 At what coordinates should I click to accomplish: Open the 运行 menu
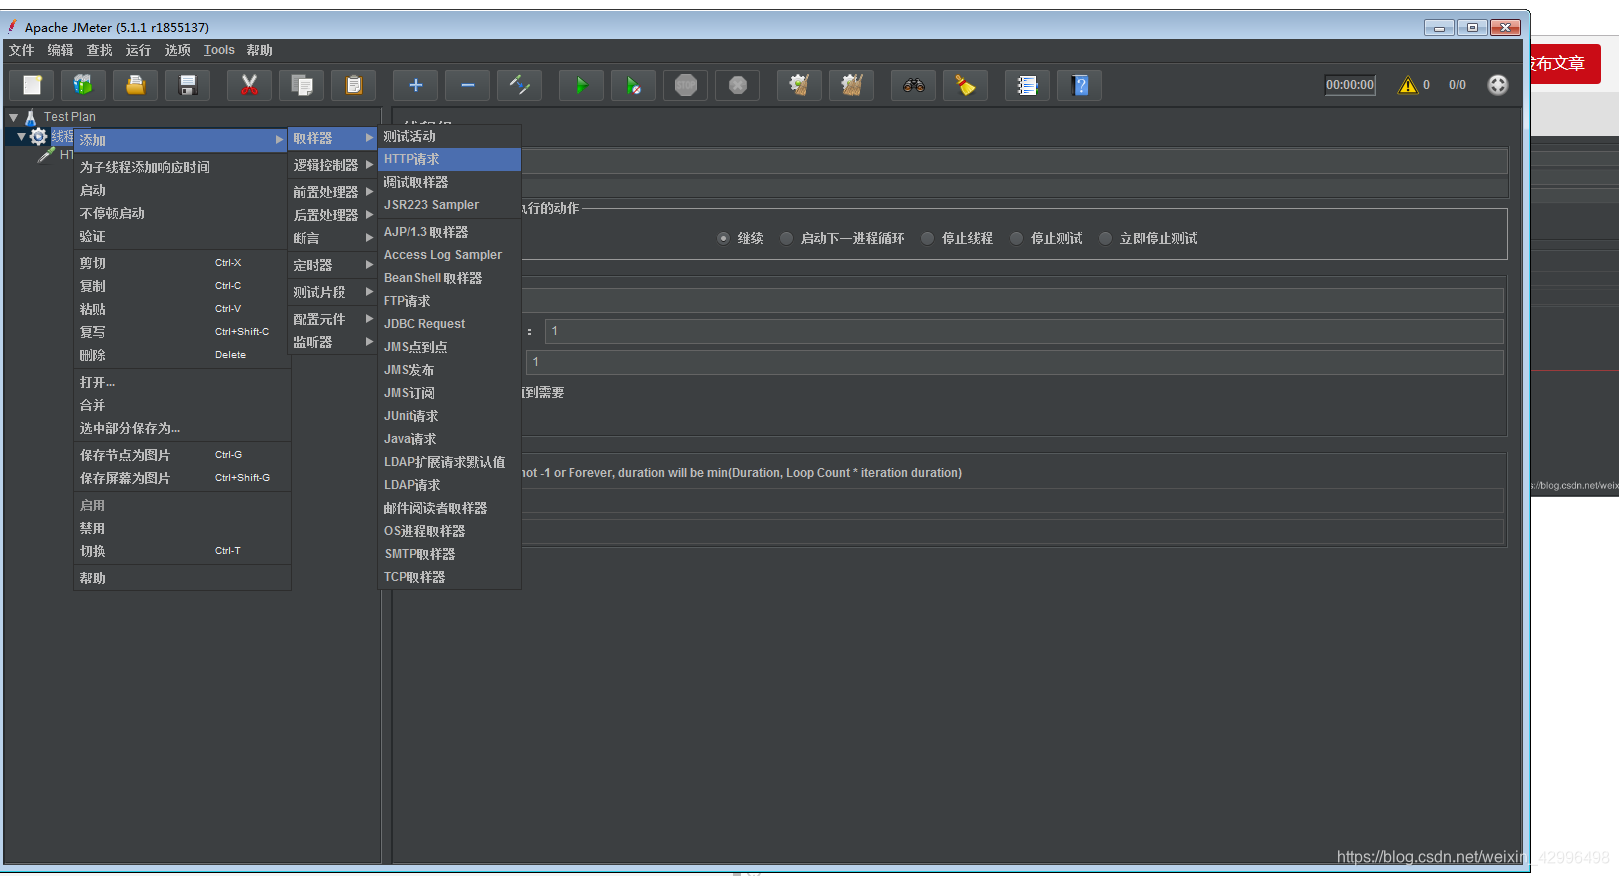click(x=138, y=50)
